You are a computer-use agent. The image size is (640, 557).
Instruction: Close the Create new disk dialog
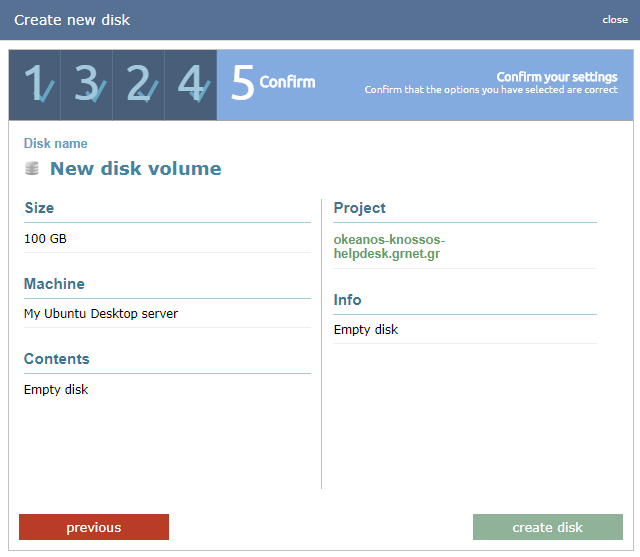point(614,20)
